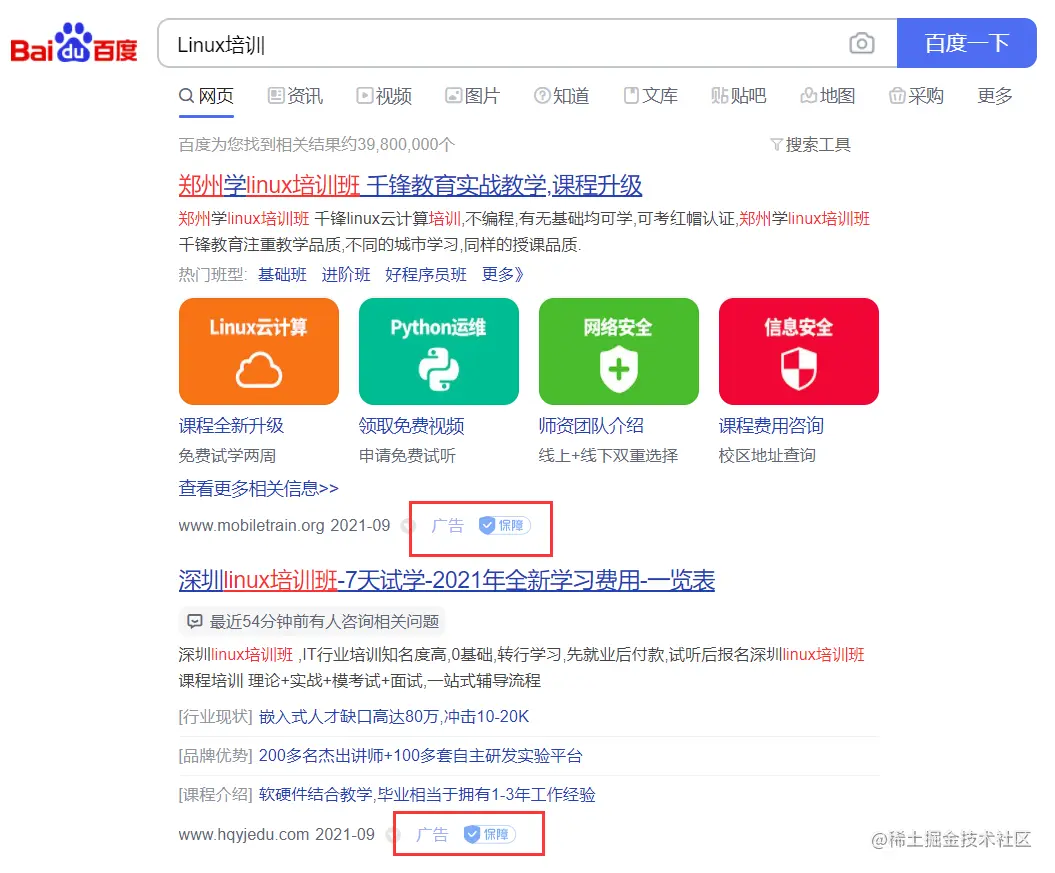Open the 采购 tab
Image resolution: width=1055 pixels, height=873 pixels.
(x=916, y=96)
